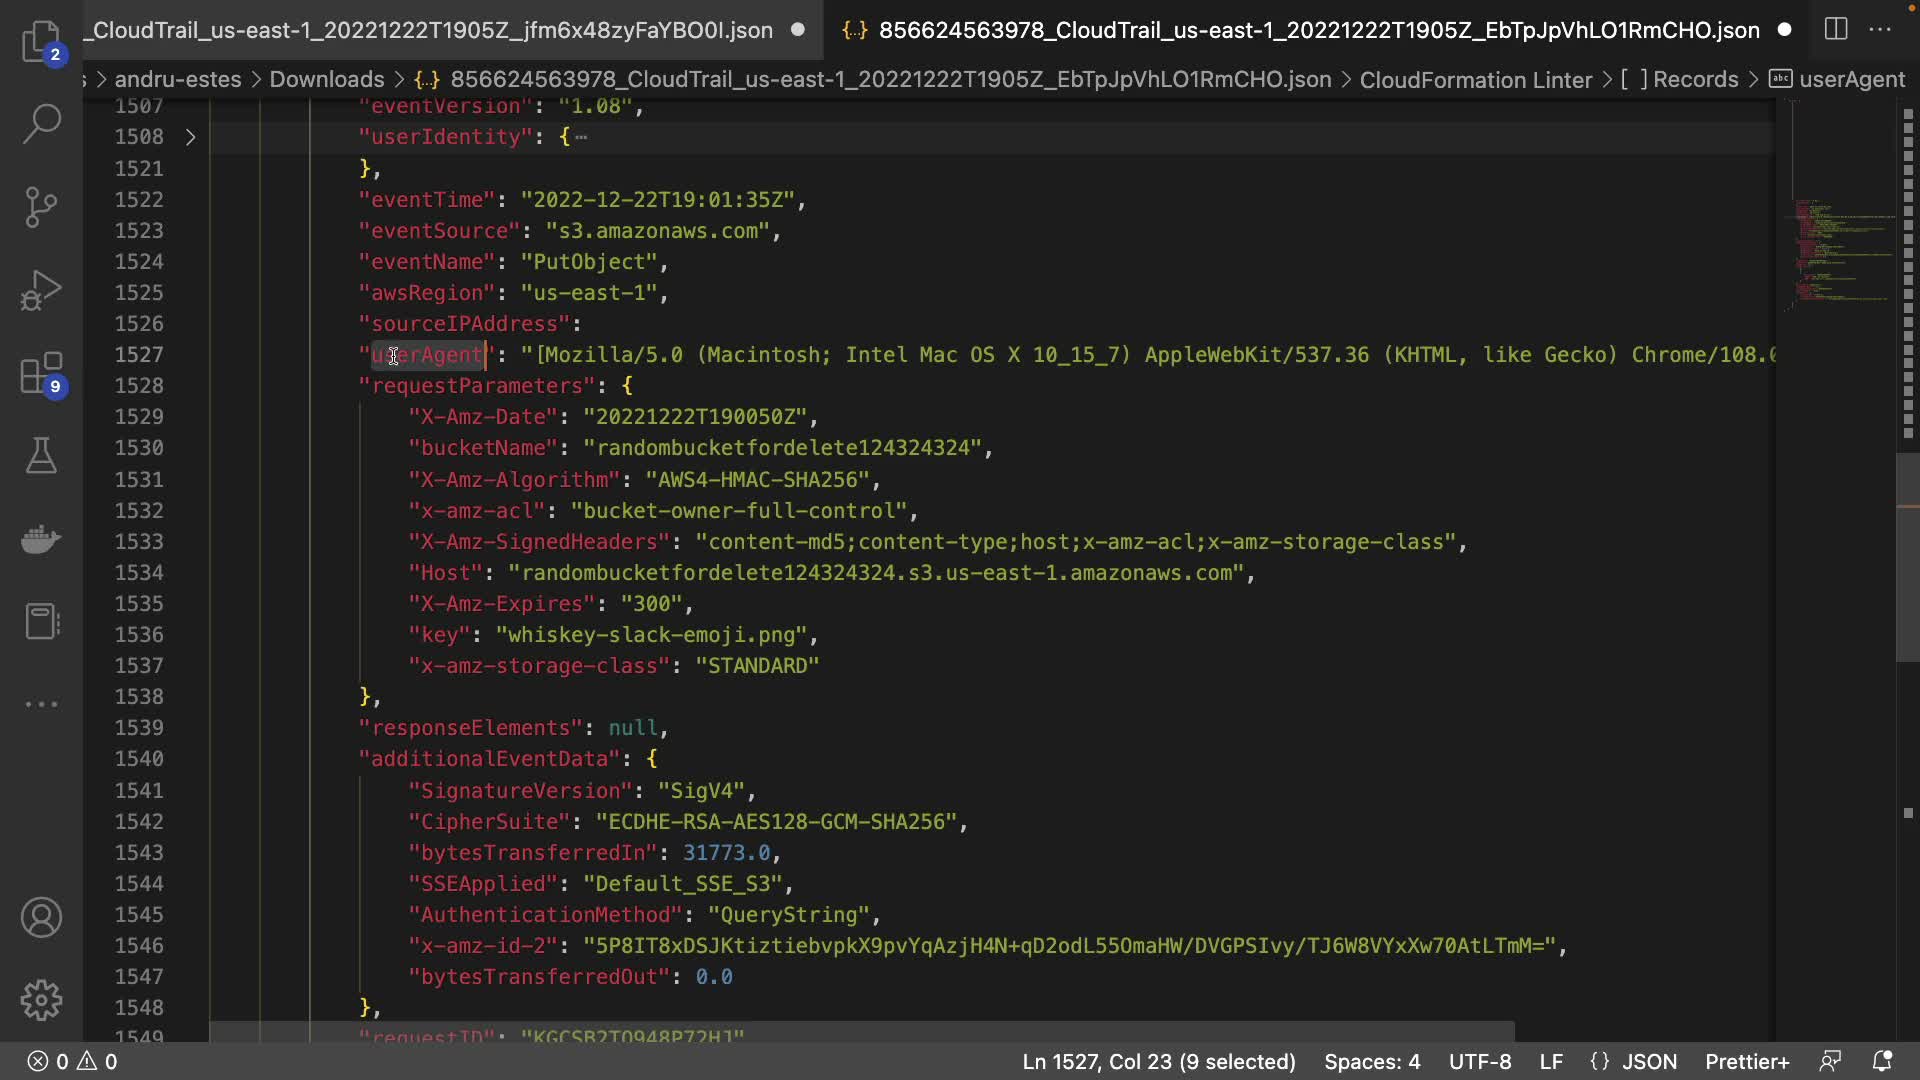Click JSON language mode in status bar
1920x1080 pixels.
tap(1648, 1061)
